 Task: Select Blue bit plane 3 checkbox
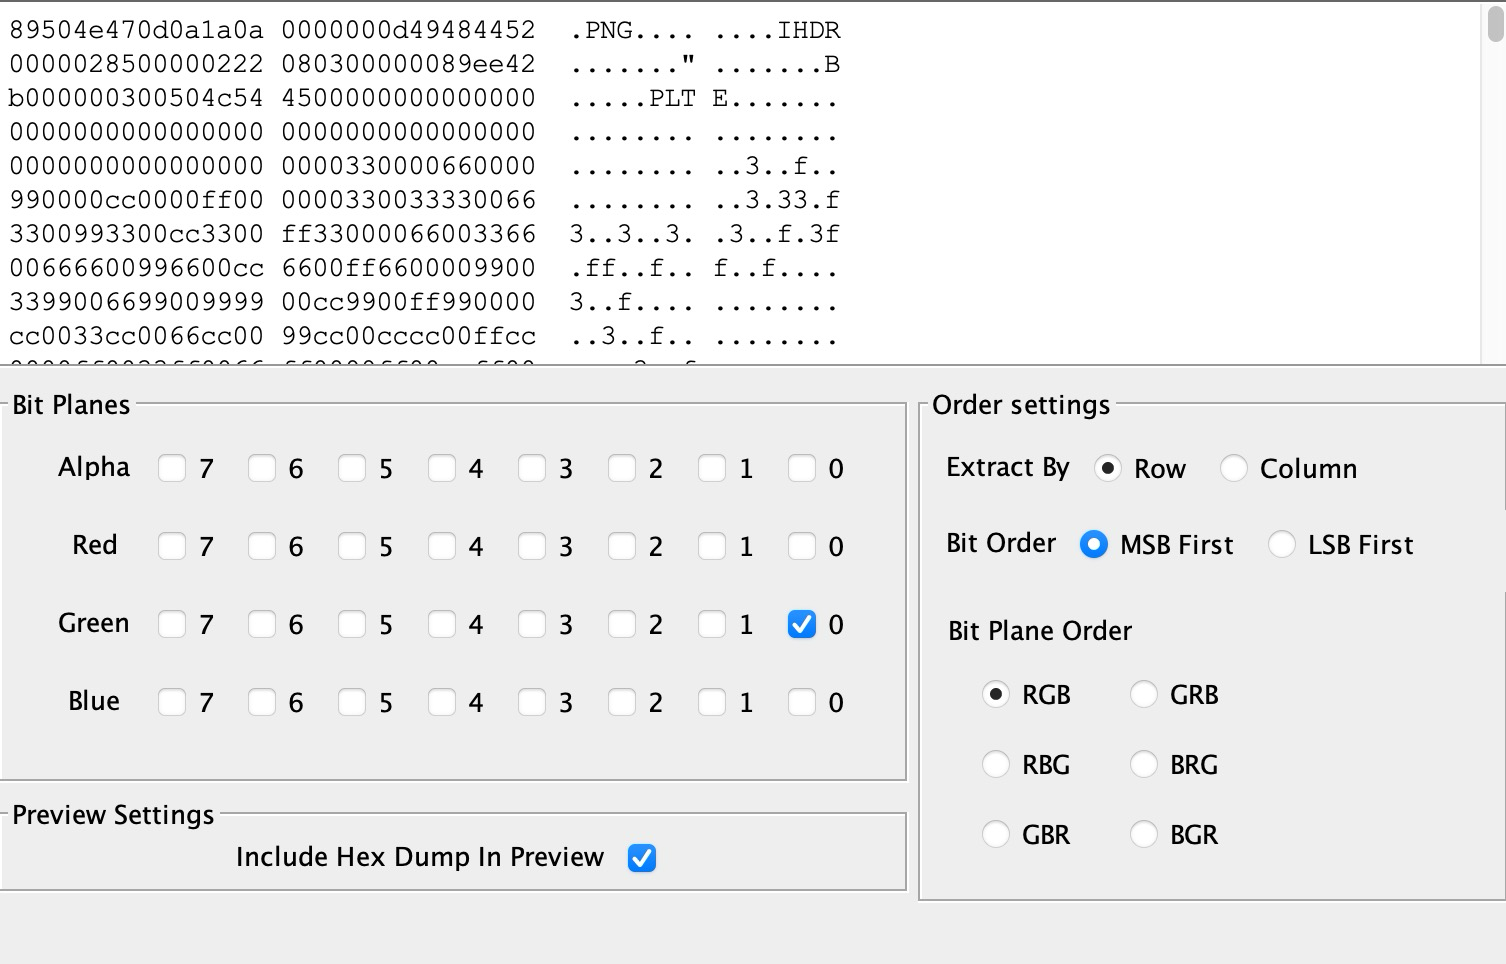[531, 702]
